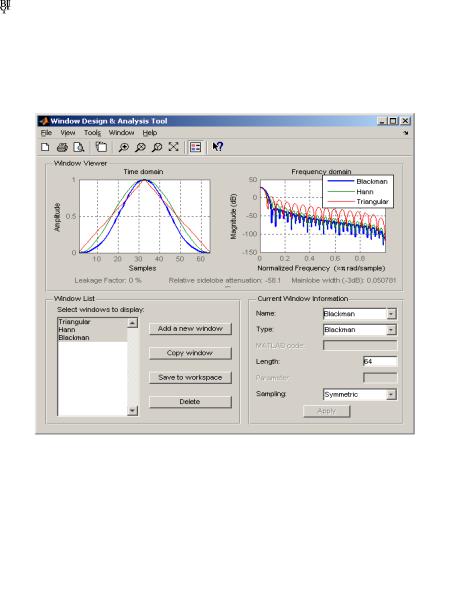
Task: Click the green Hann legend line sample
Action: (340, 191)
